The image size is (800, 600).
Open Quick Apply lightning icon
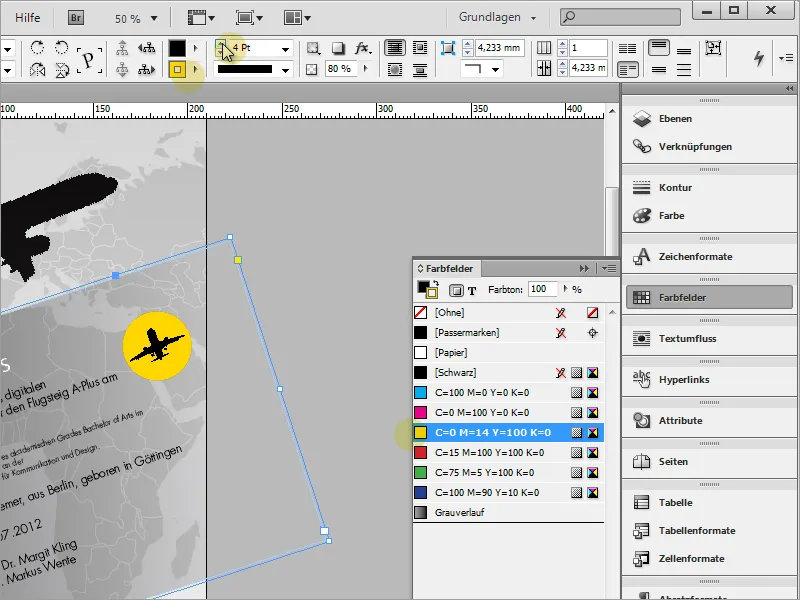point(759,58)
